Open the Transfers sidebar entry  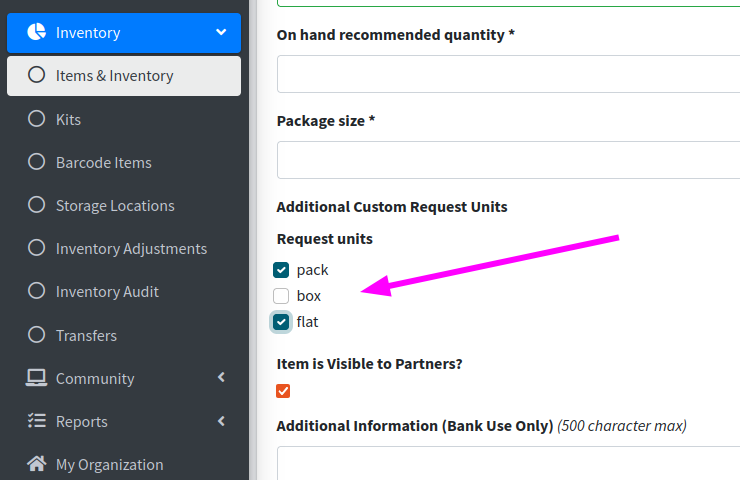click(124, 335)
